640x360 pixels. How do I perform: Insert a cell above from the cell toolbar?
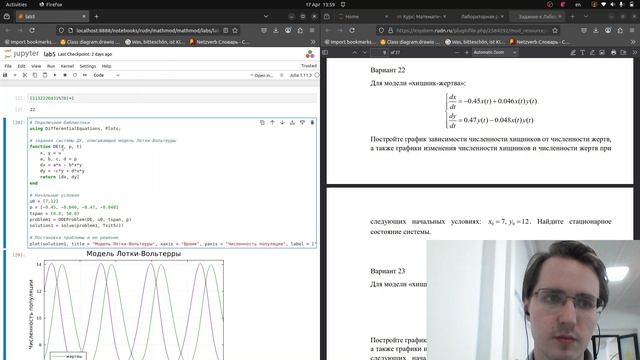point(292,122)
